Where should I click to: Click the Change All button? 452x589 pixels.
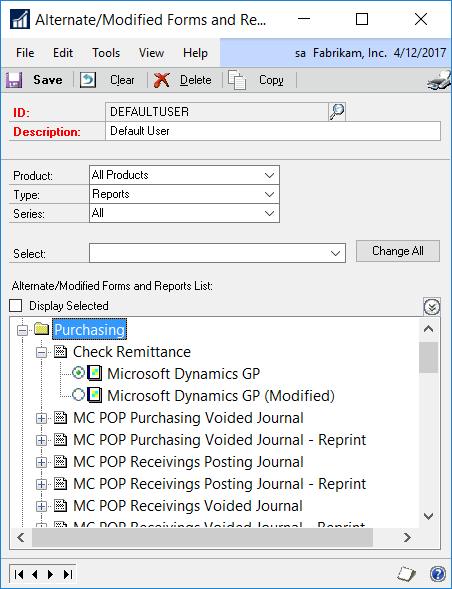pos(398,251)
